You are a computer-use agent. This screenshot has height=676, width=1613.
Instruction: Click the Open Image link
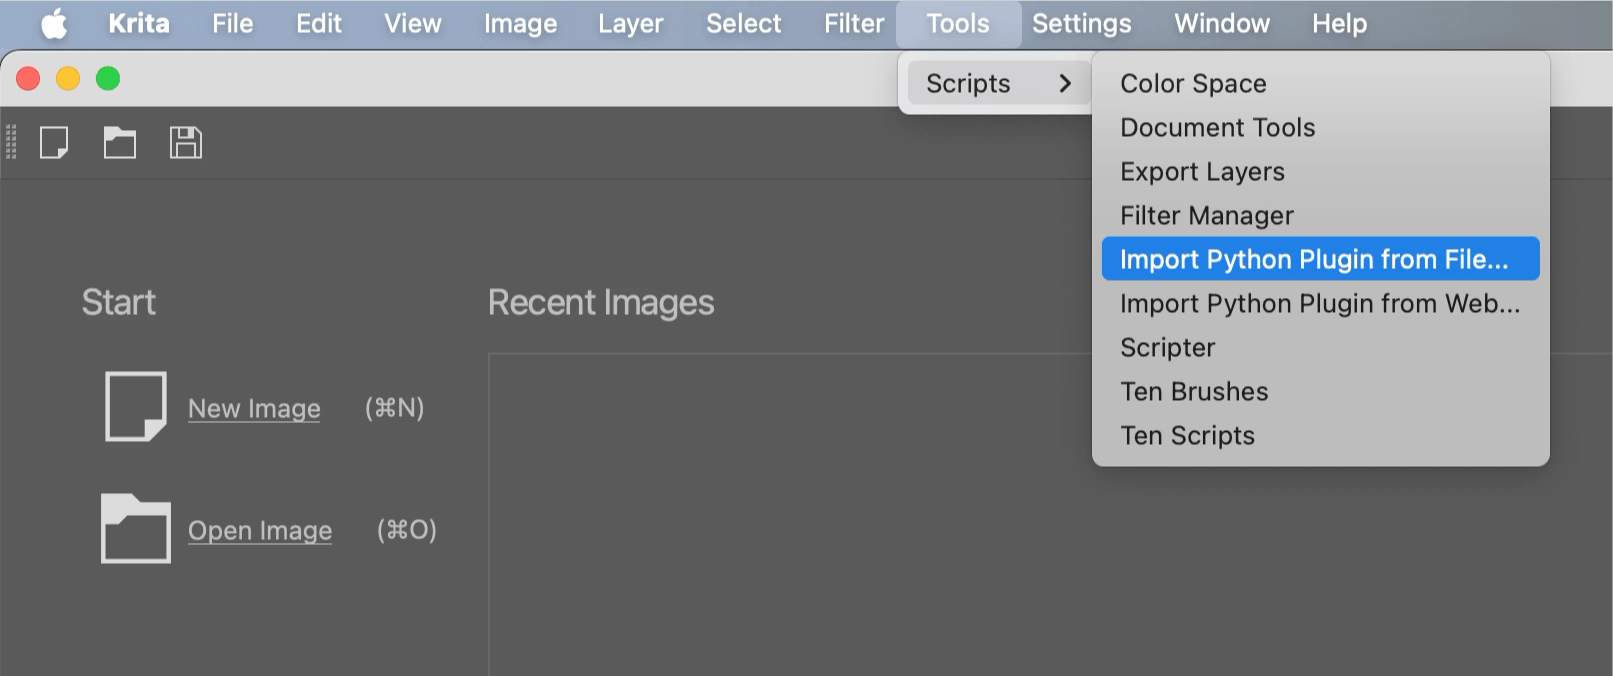259,529
